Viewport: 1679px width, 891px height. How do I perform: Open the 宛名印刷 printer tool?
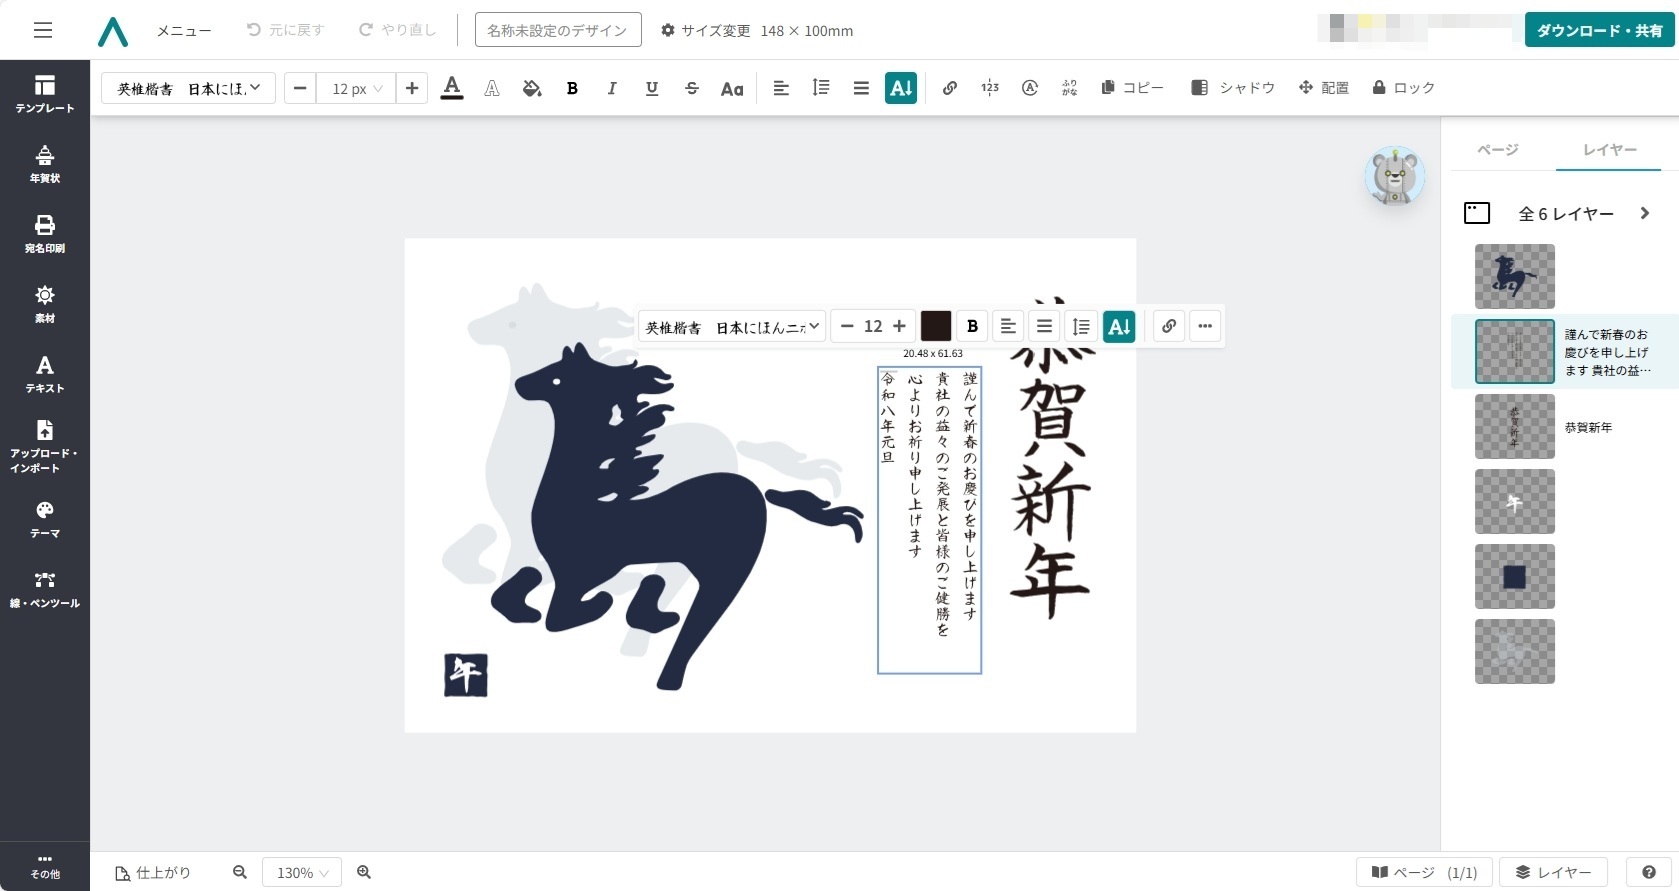point(45,234)
